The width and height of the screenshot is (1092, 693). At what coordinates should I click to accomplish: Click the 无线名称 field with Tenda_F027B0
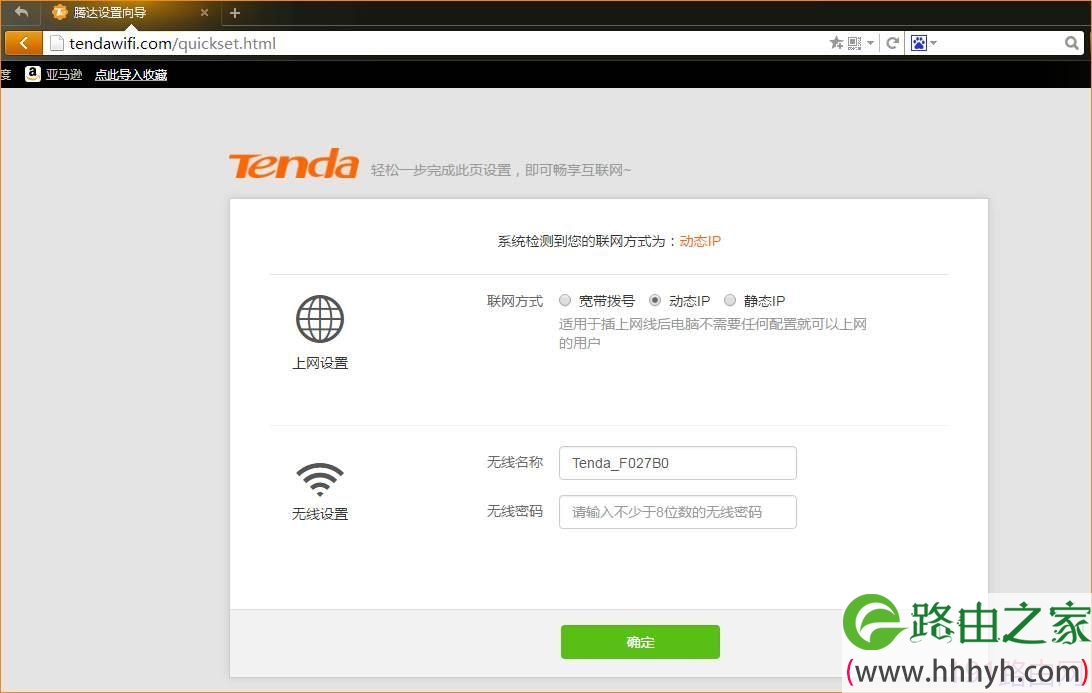678,463
